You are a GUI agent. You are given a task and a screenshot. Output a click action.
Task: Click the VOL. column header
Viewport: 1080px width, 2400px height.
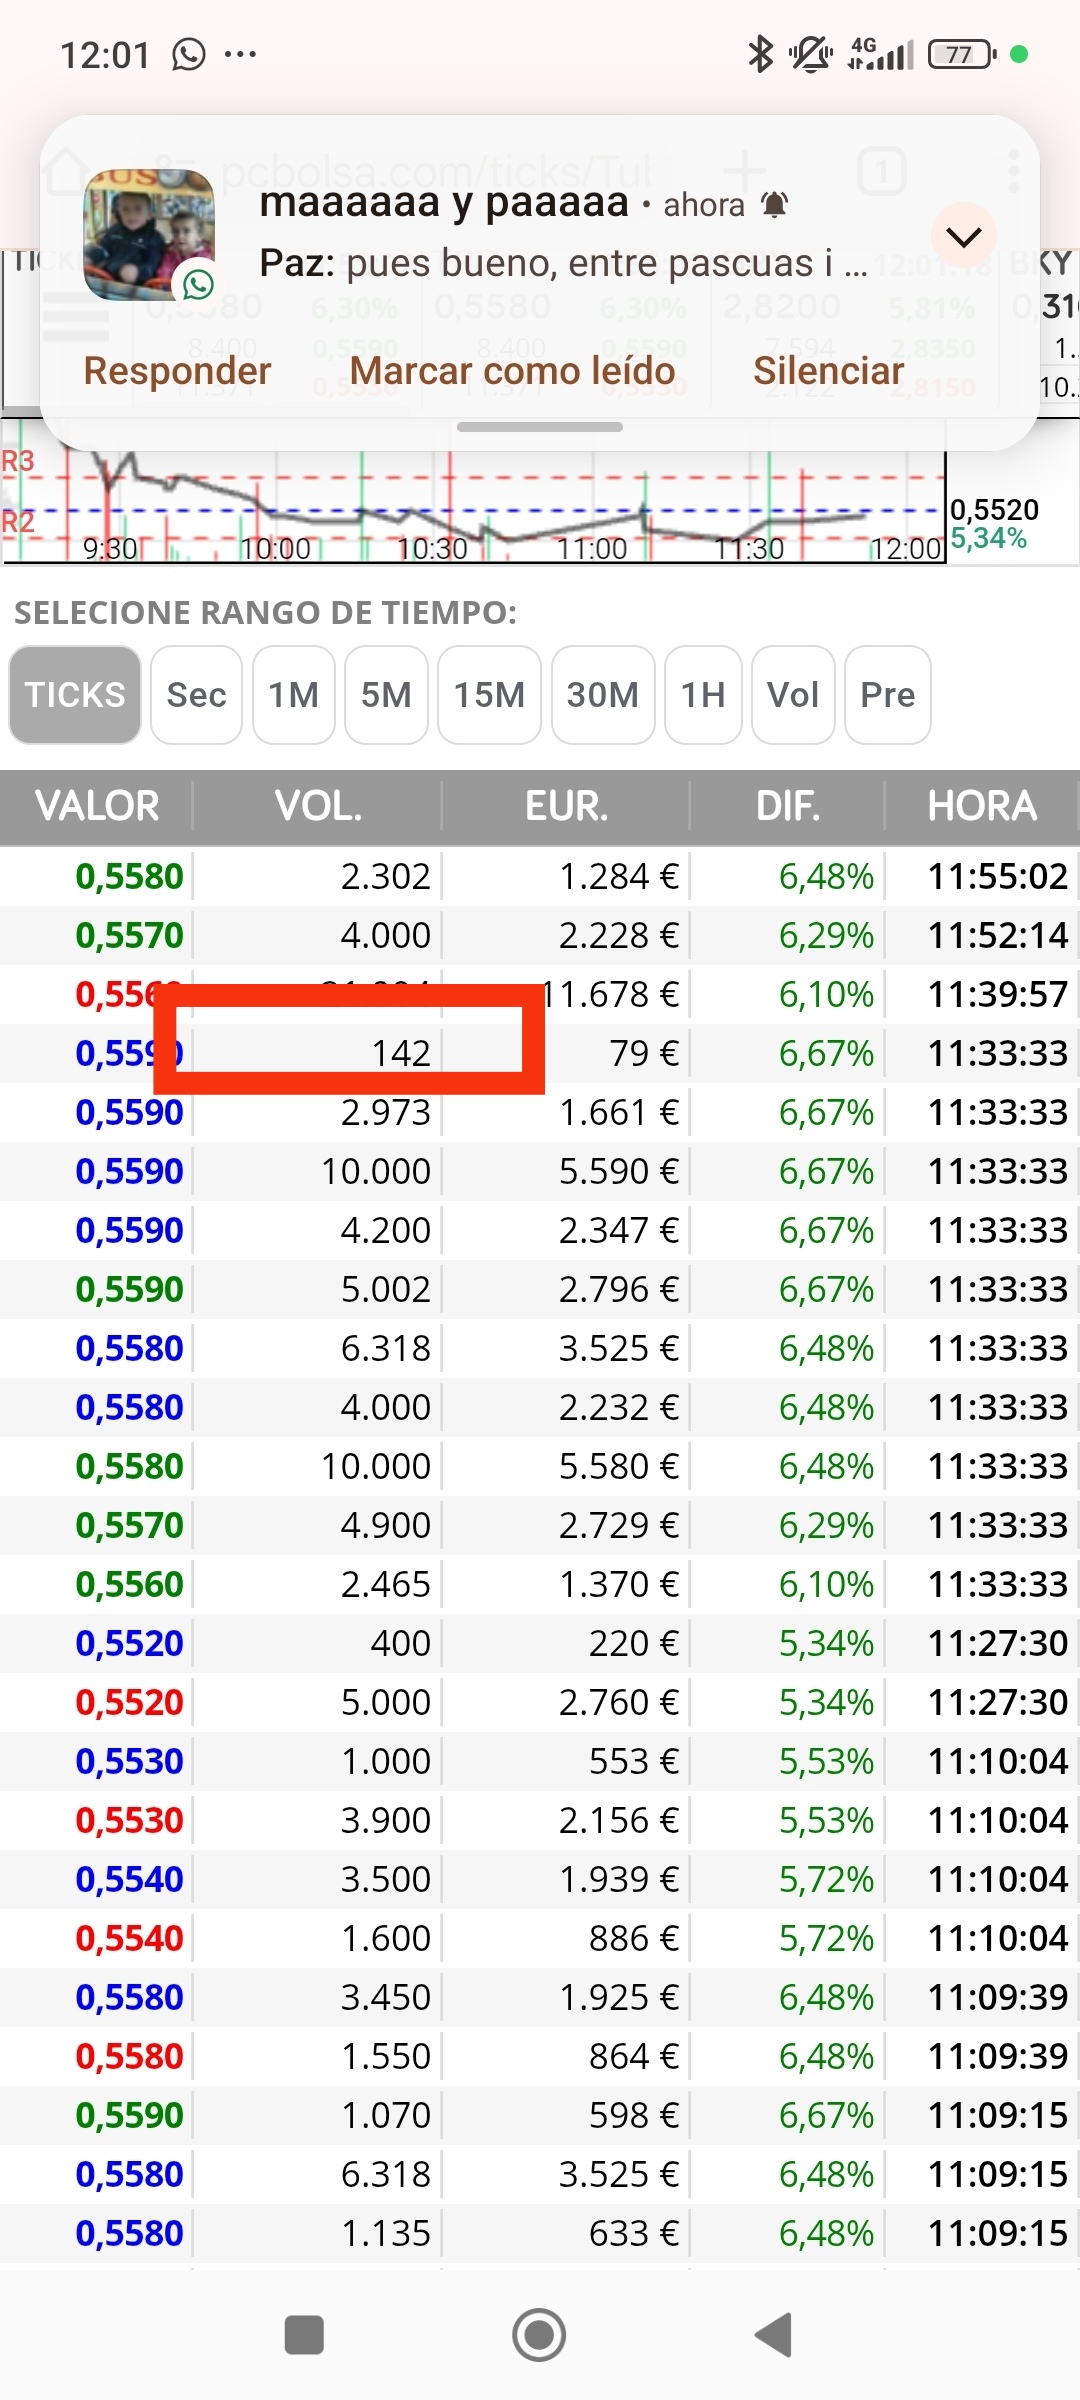pyautogui.click(x=318, y=806)
